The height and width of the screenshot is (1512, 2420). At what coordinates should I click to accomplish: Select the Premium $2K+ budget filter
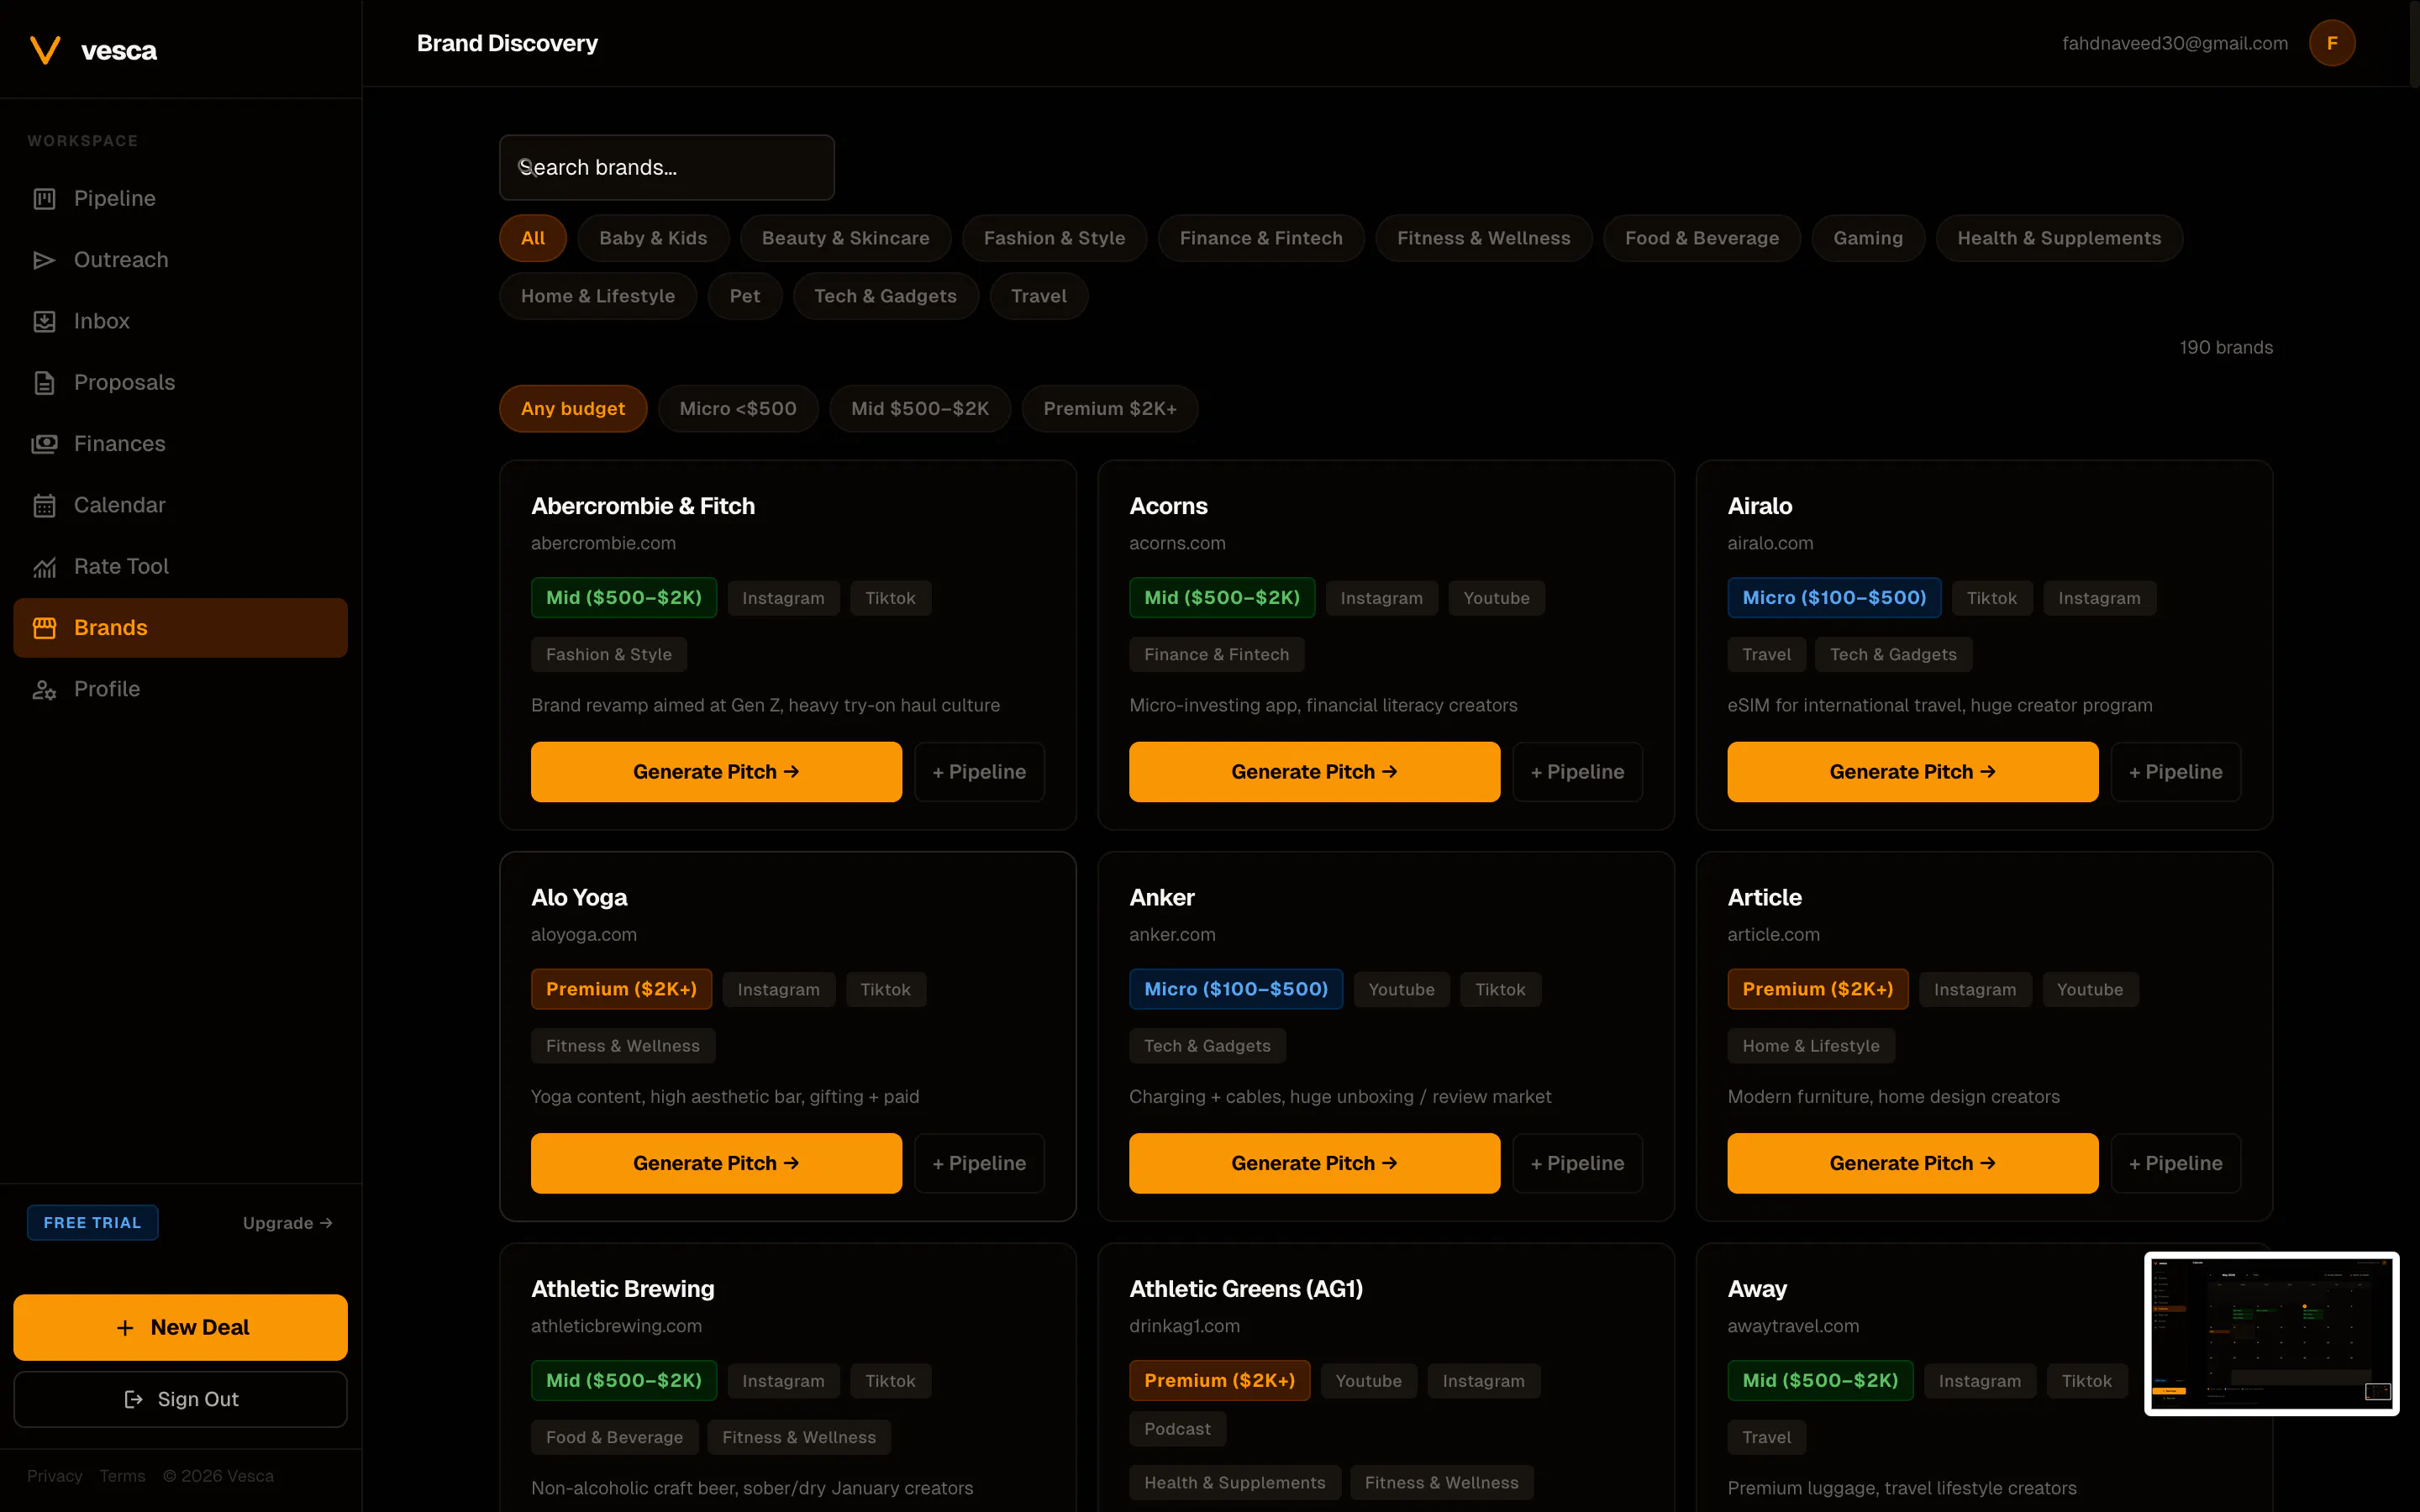click(1110, 409)
